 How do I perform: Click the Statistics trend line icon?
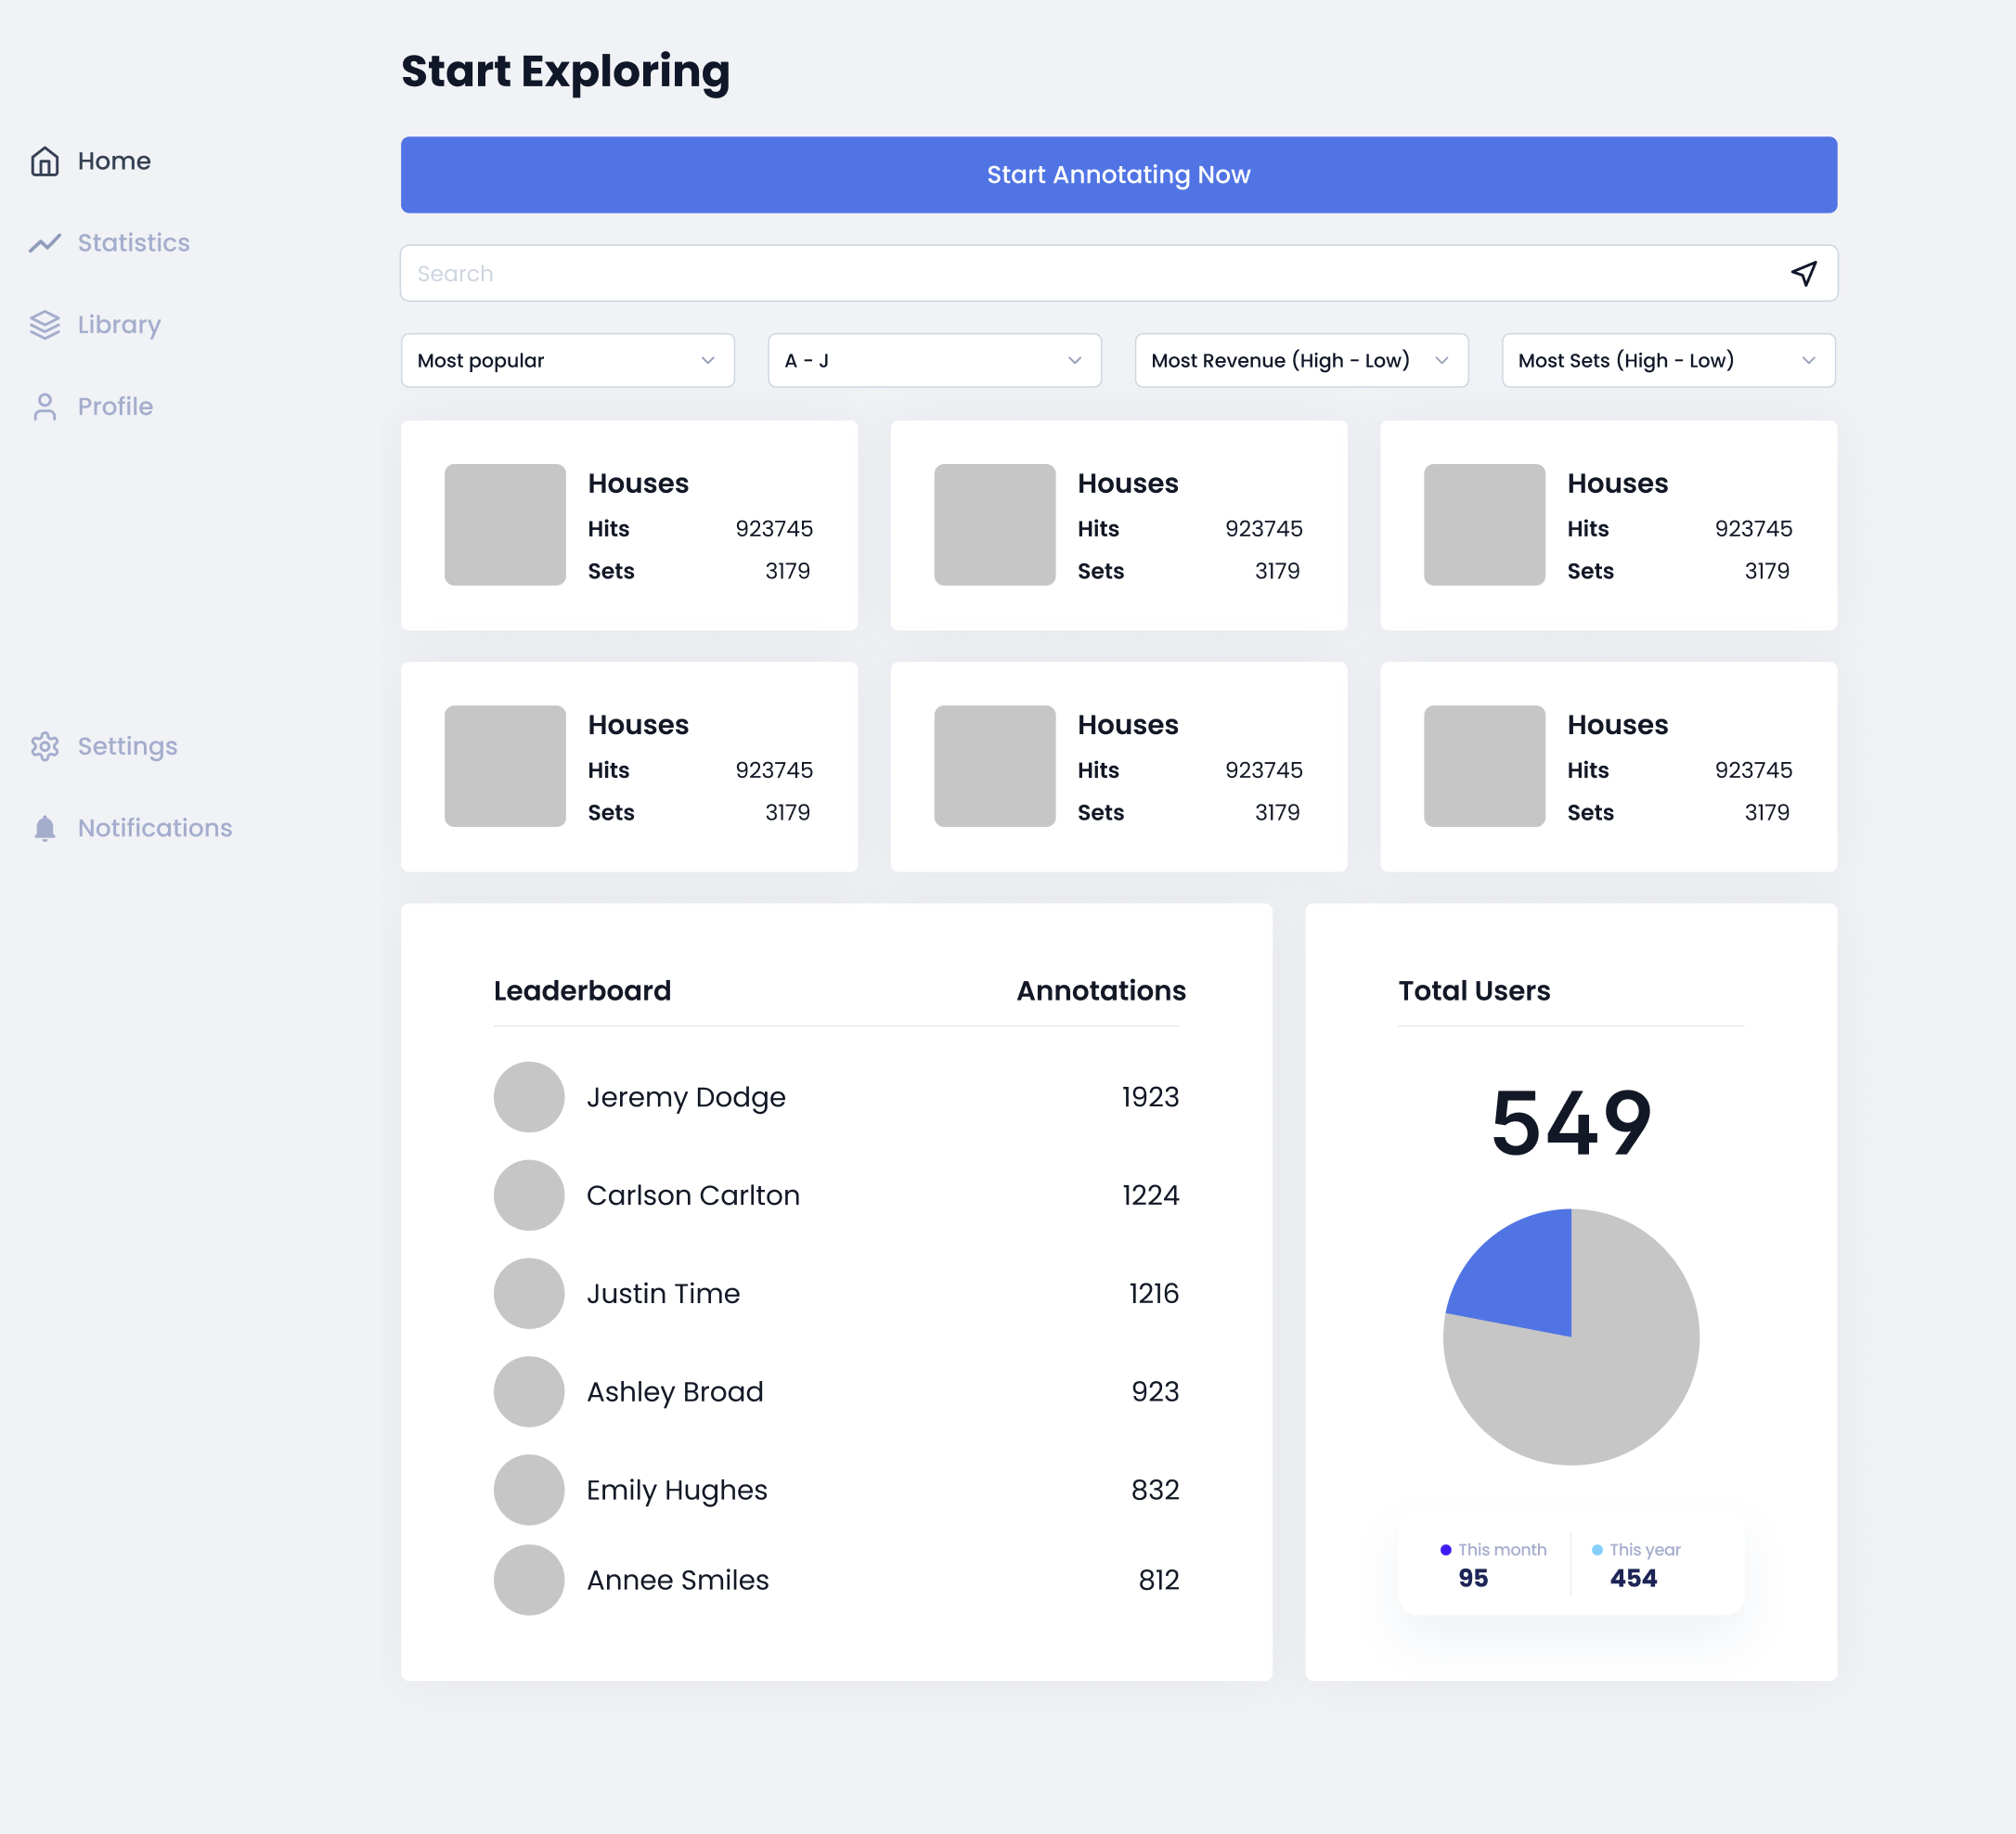(x=45, y=243)
